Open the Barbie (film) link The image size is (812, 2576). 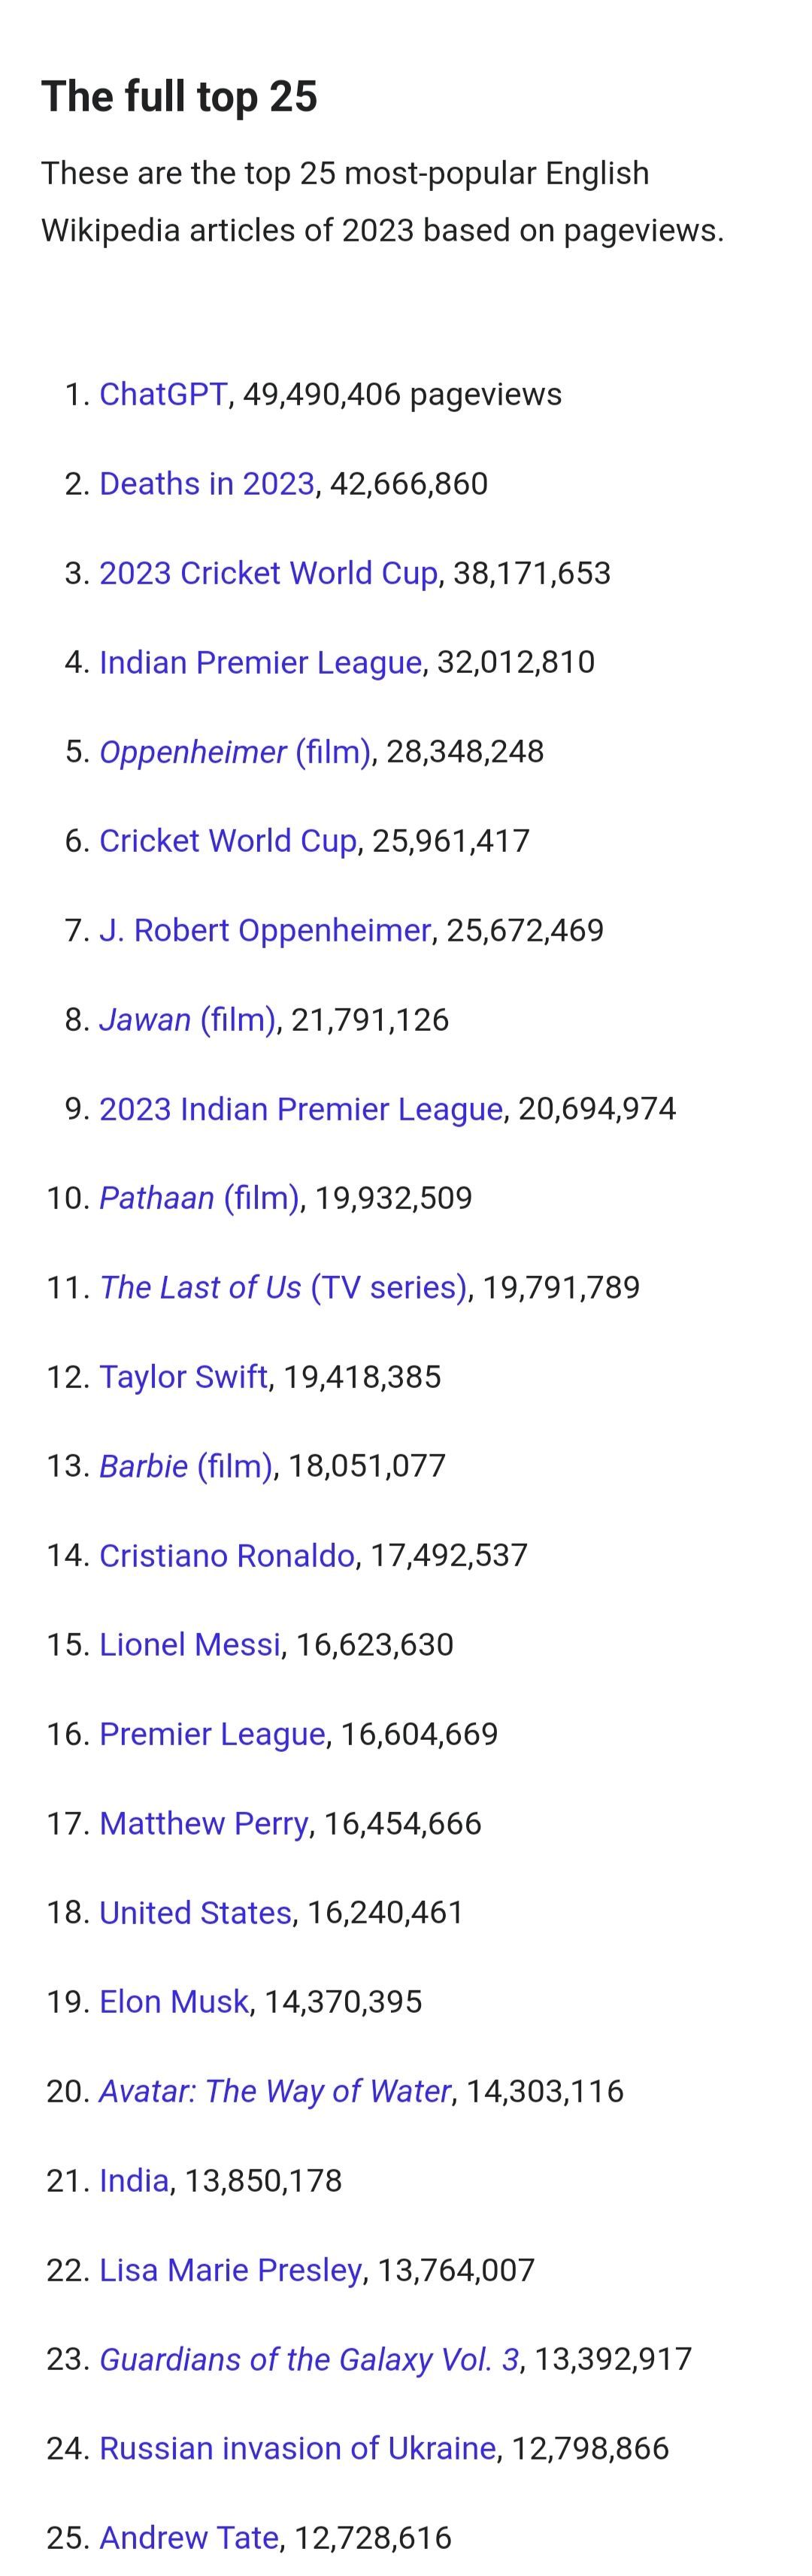(186, 1466)
